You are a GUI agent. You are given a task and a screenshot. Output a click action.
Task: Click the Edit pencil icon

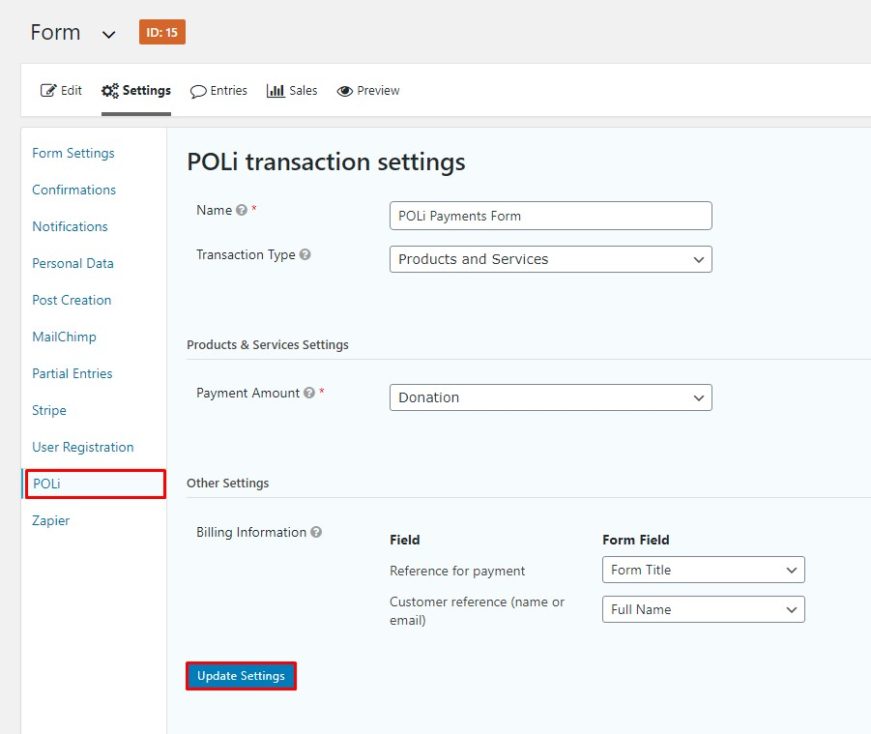point(46,90)
